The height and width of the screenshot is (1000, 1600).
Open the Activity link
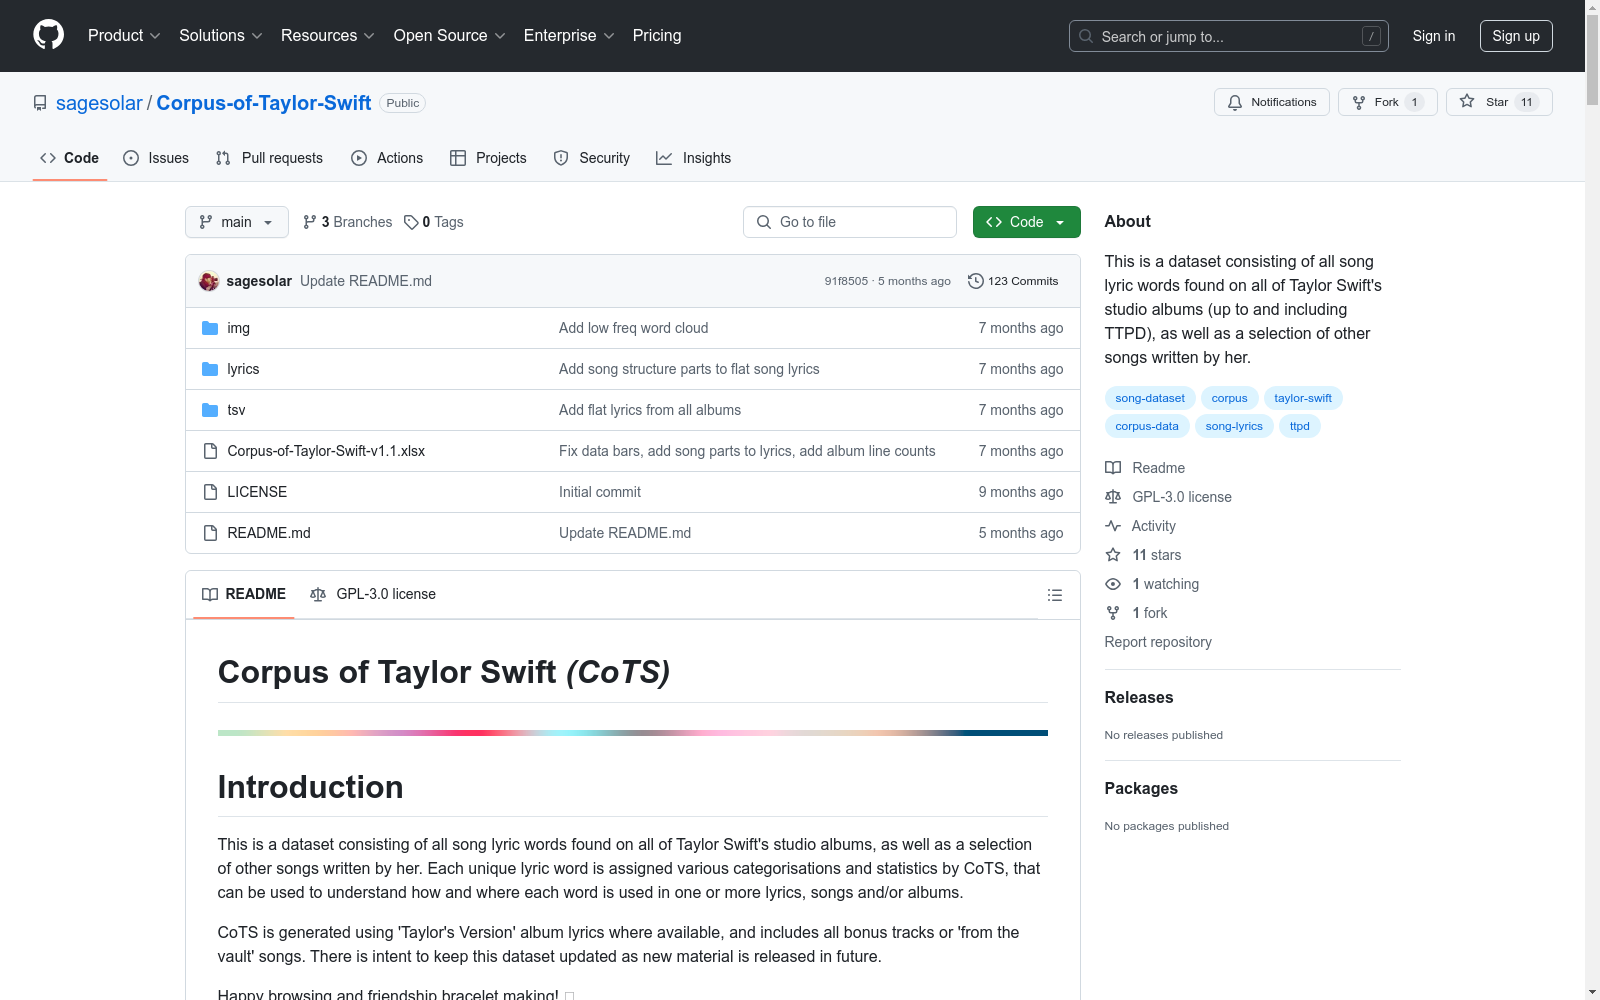1141,526
